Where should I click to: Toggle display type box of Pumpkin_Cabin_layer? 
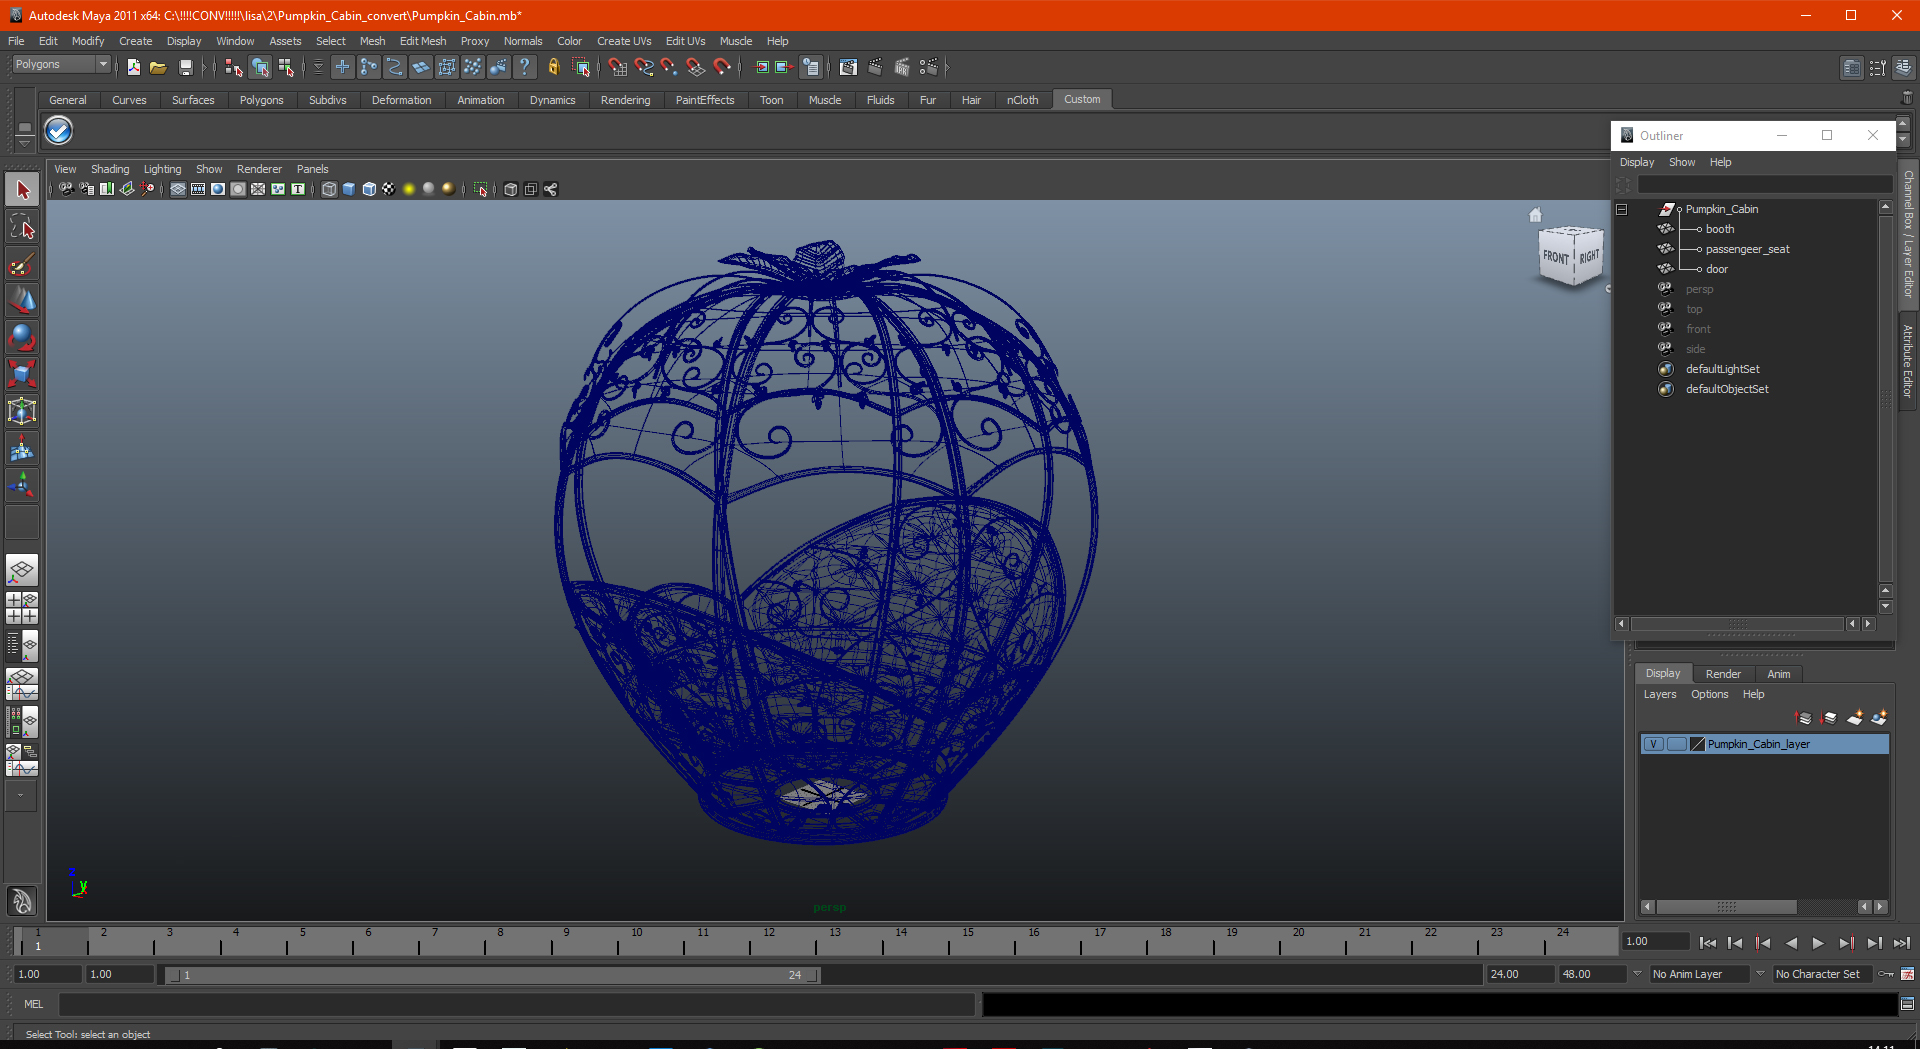(1677, 744)
